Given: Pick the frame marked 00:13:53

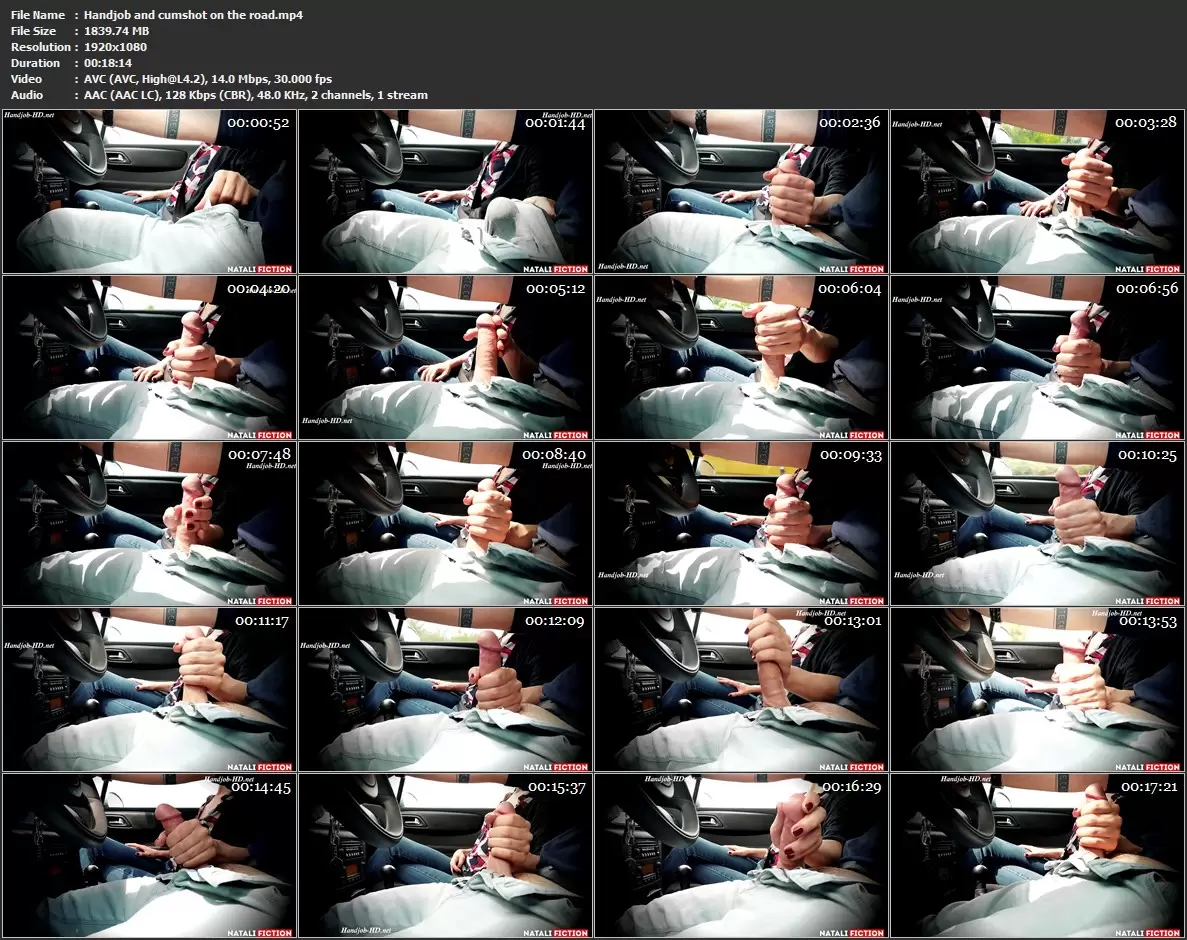Looking at the screenshot, I should pyautogui.click(x=1036, y=690).
